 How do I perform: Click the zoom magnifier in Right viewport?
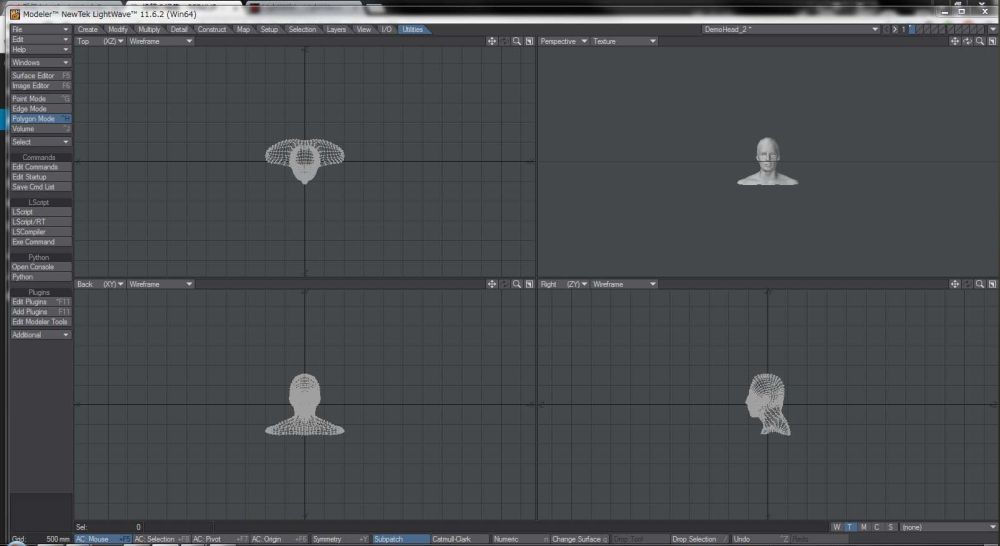(980, 284)
